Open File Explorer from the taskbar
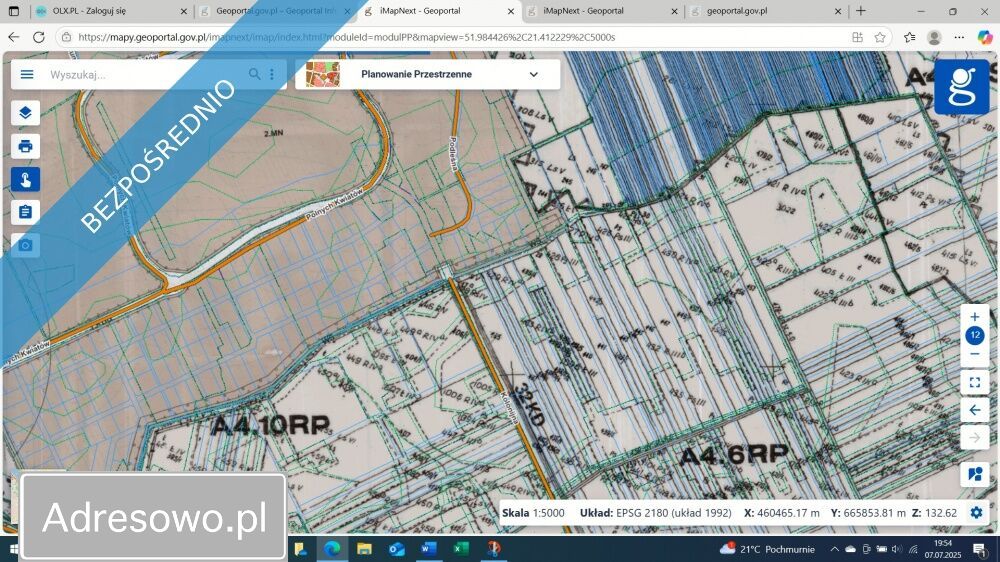Screen dimensions: 1000x562 364,549
